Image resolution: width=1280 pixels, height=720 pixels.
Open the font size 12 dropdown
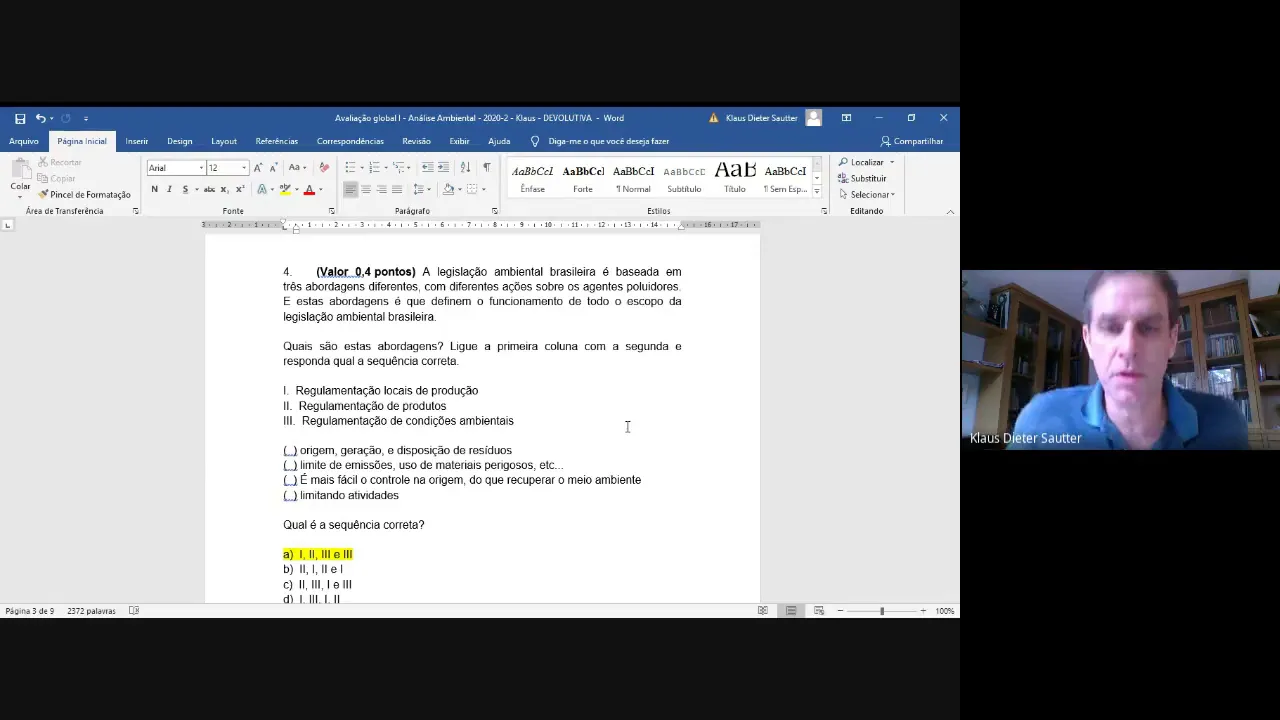(244, 168)
